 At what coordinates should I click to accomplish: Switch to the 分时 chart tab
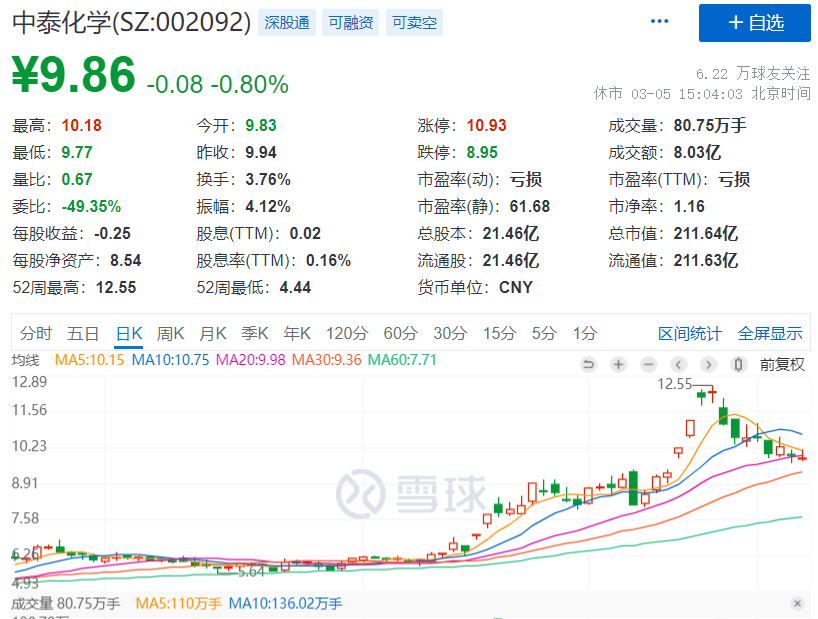[36, 333]
